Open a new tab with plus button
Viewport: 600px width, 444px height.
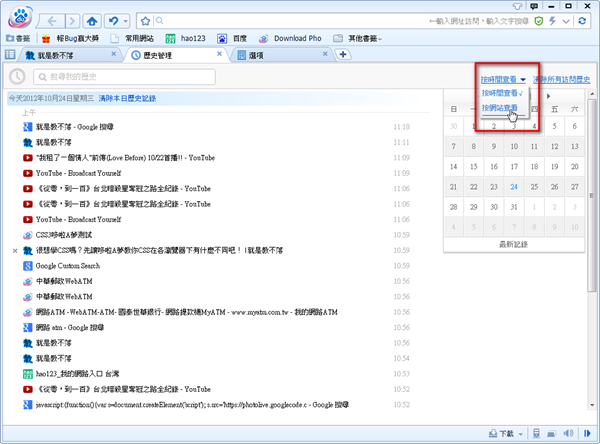click(343, 54)
